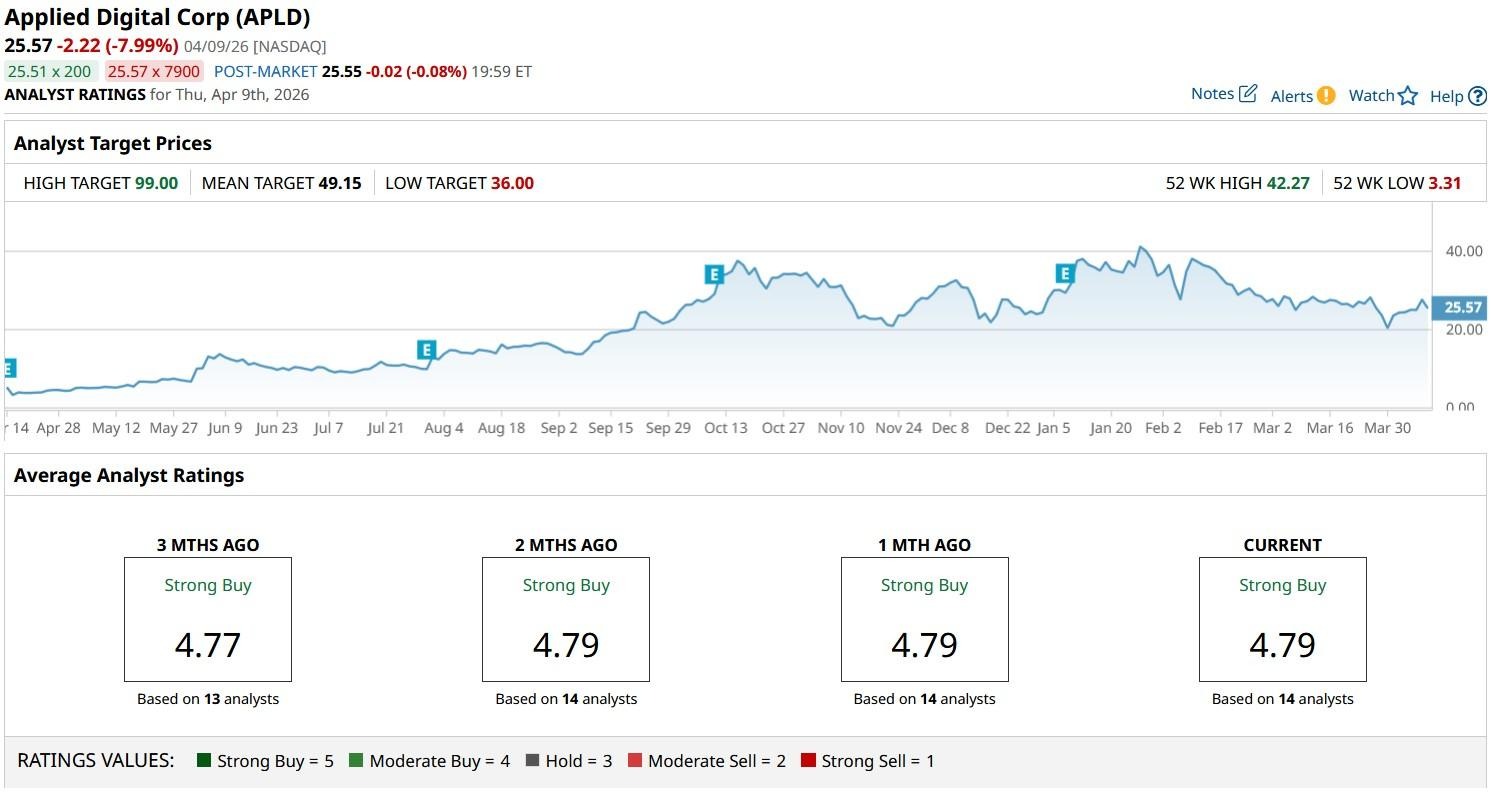1491x792 pixels.
Task: Click the Hold gray legend swatch
Action: point(532,761)
